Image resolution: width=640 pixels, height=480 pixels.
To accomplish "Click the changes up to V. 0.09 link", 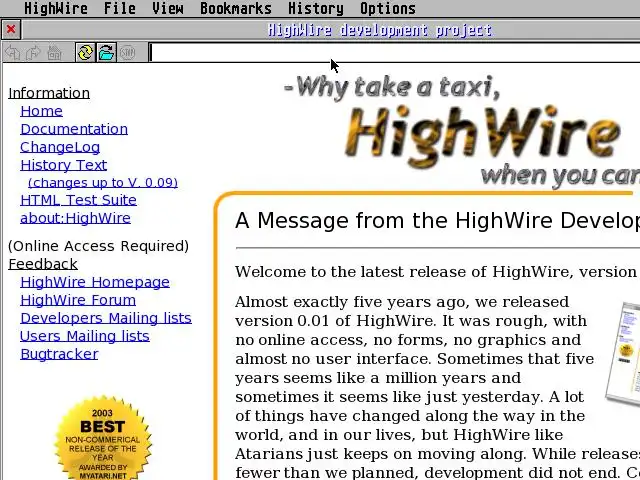I will tap(103, 182).
